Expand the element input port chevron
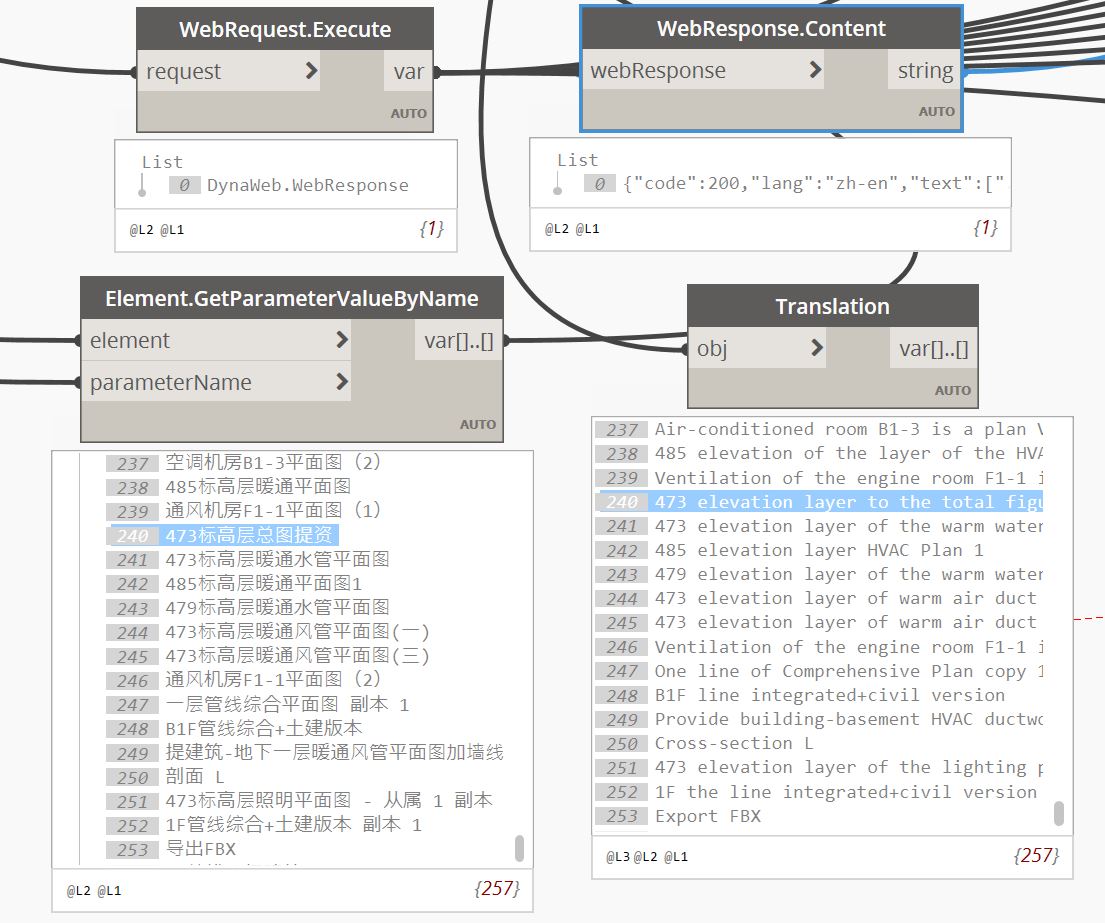The height and width of the screenshot is (923, 1105). (342, 340)
